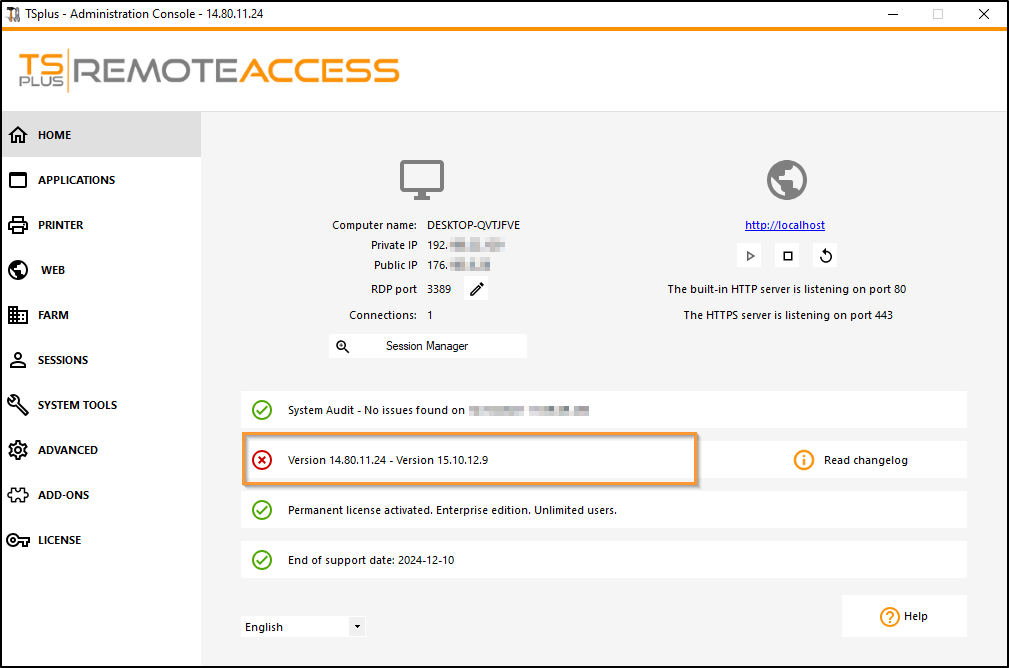Click the globe icon above localhost link
The height and width of the screenshot is (668, 1009).
[x=786, y=181]
